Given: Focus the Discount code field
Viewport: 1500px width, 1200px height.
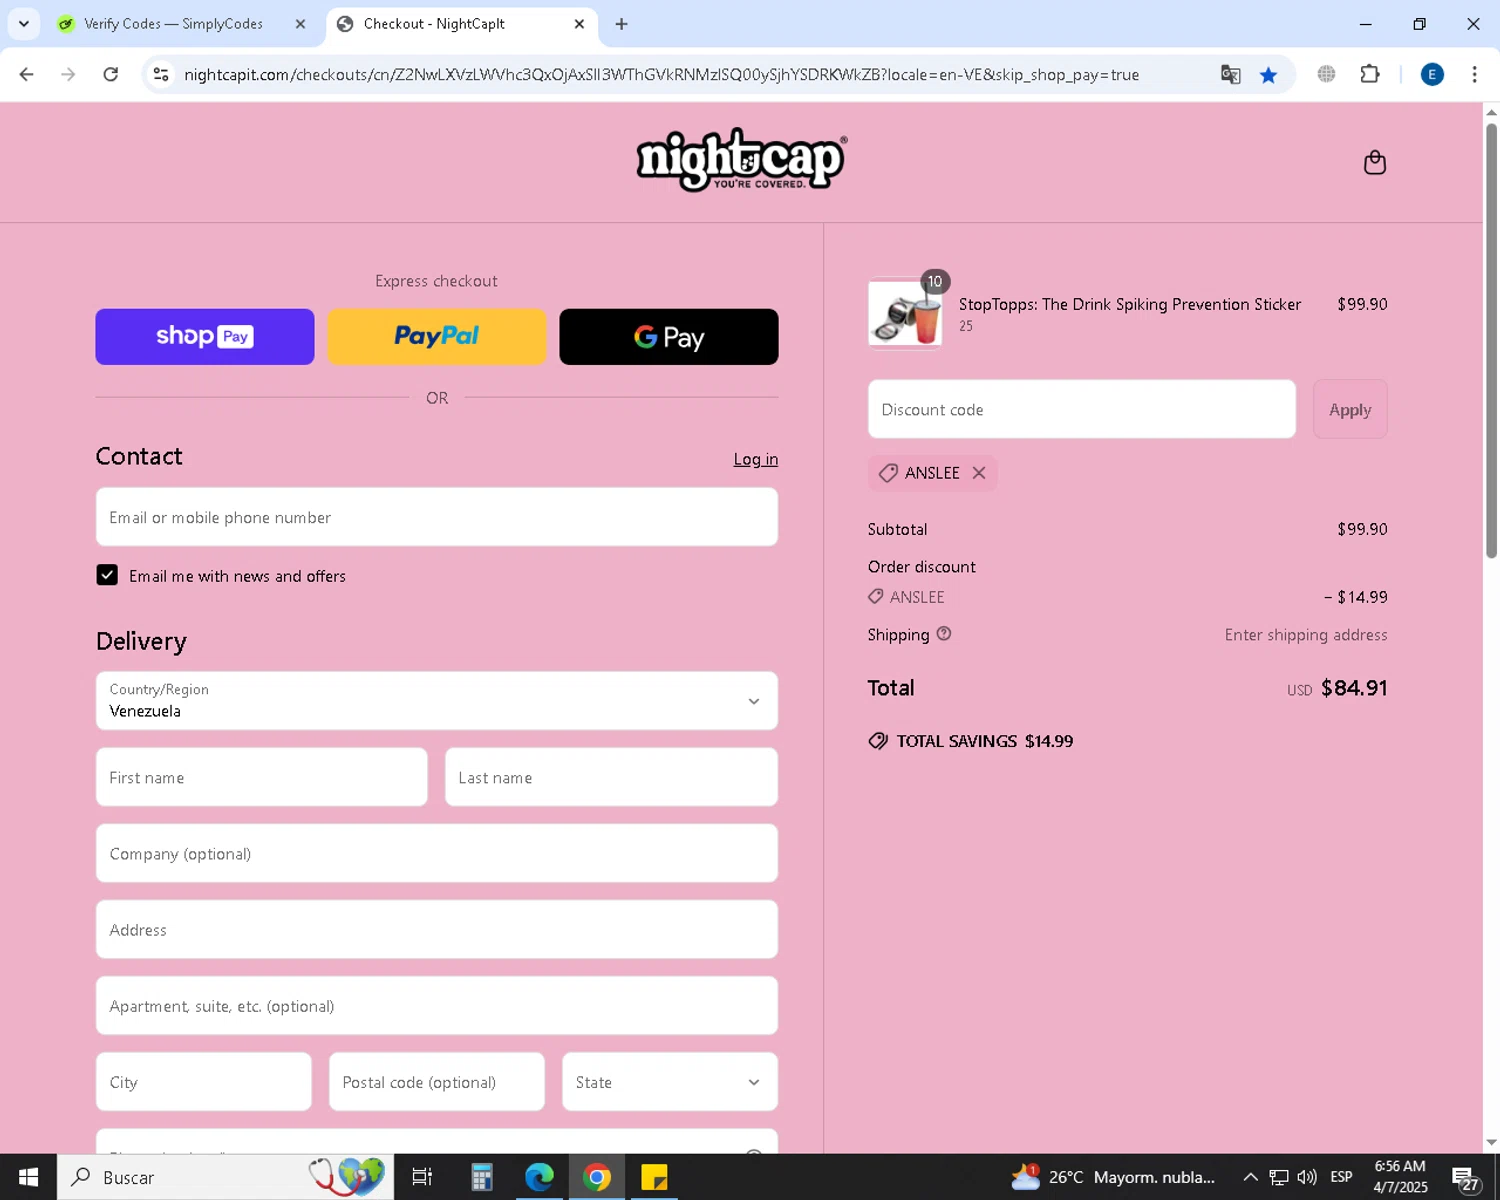Looking at the screenshot, I should [x=1082, y=409].
